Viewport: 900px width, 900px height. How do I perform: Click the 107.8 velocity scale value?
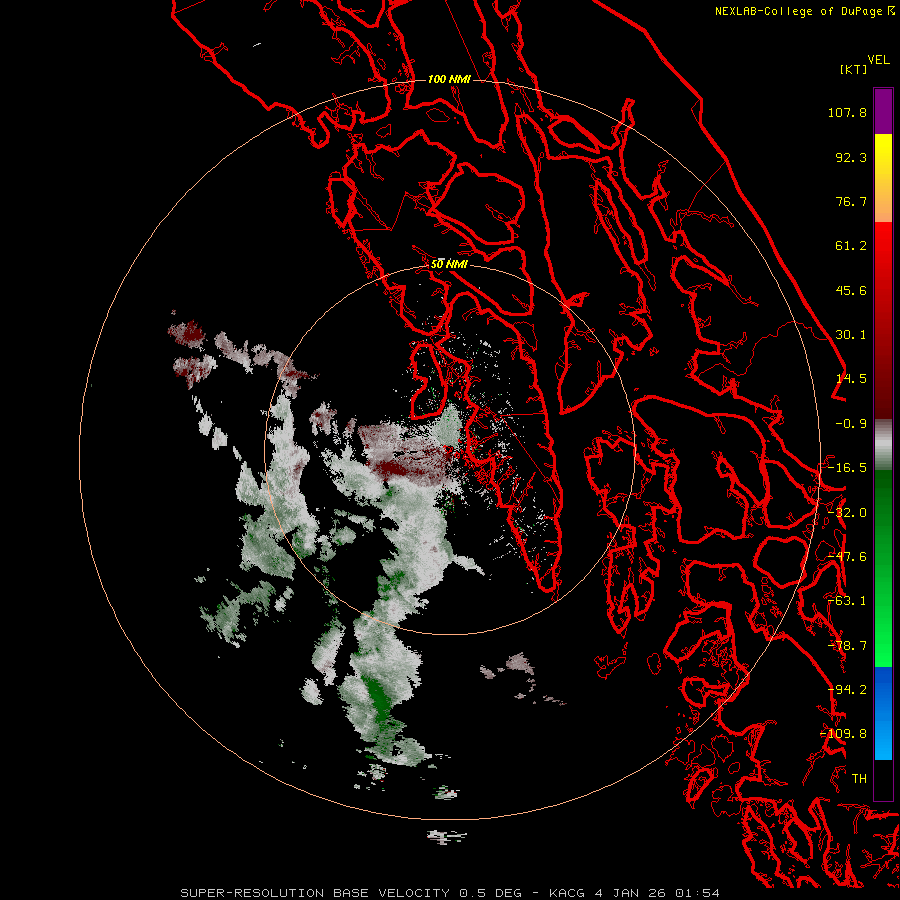847,112
